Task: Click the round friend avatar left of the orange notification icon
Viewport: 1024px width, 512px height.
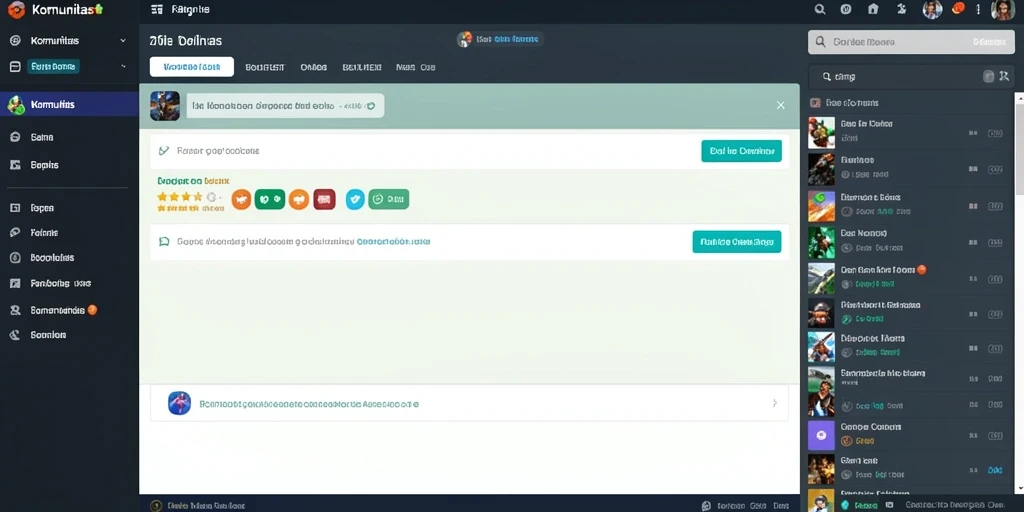Action: [932, 9]
